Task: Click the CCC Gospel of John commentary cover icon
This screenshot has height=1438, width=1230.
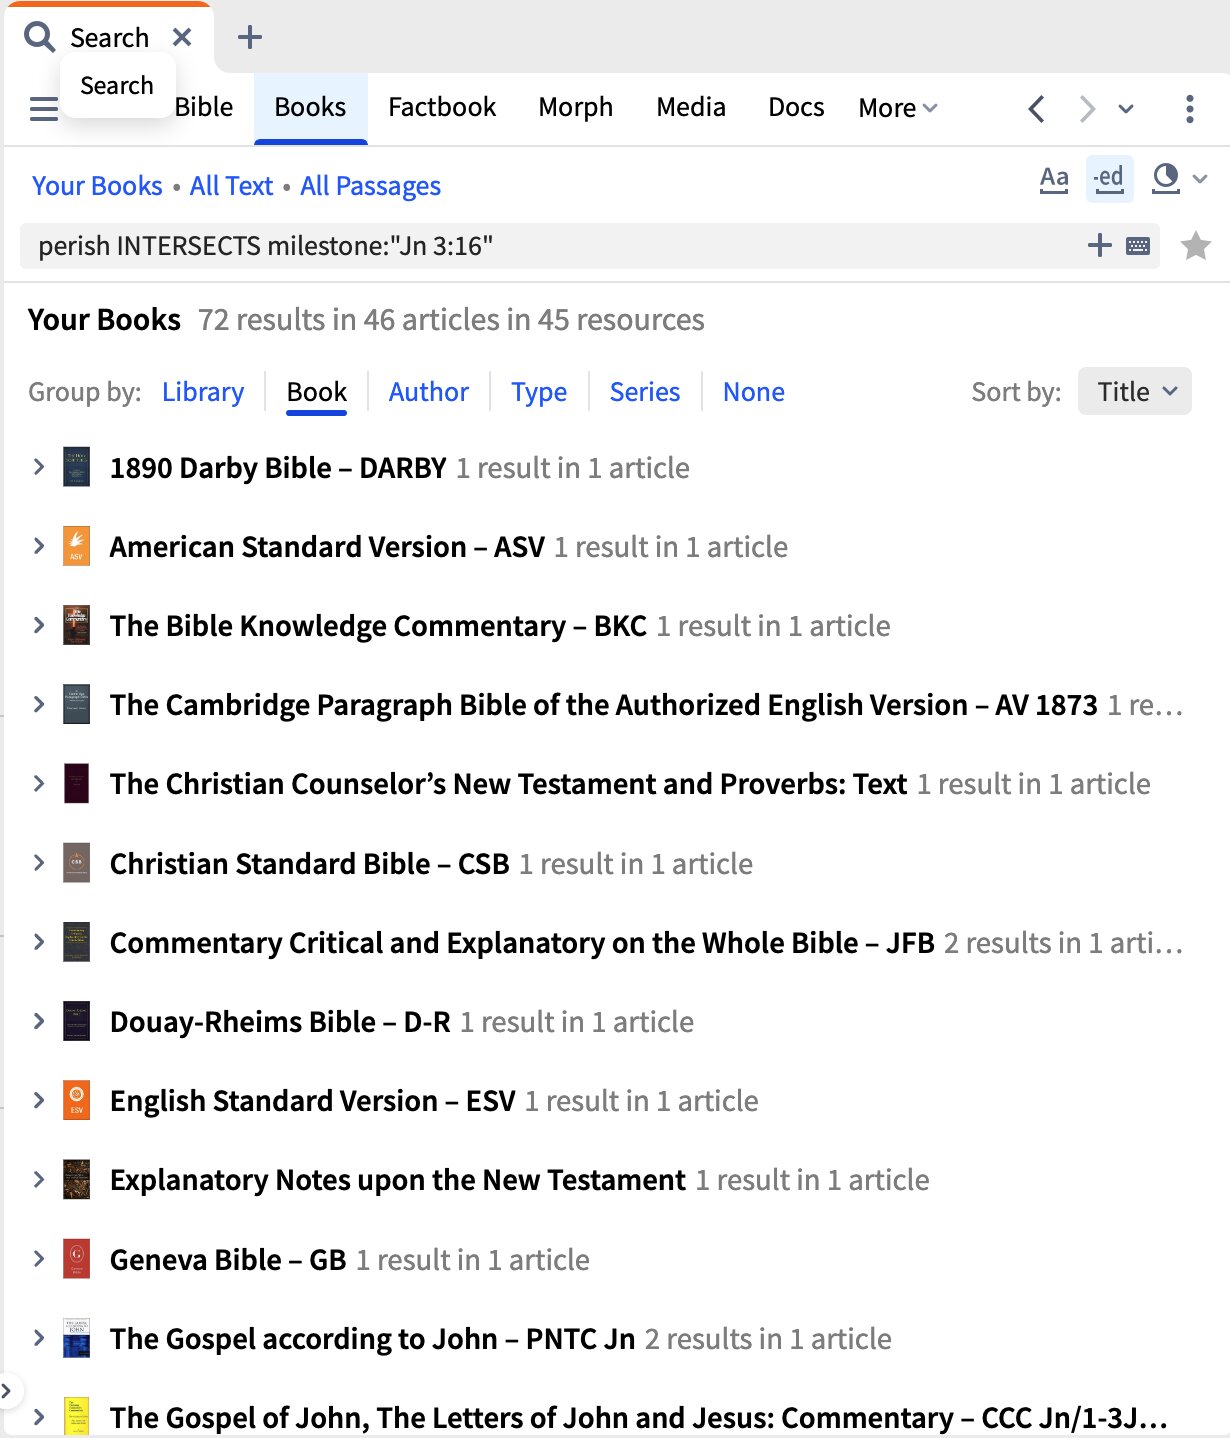Action: [x=76, y=1417]
